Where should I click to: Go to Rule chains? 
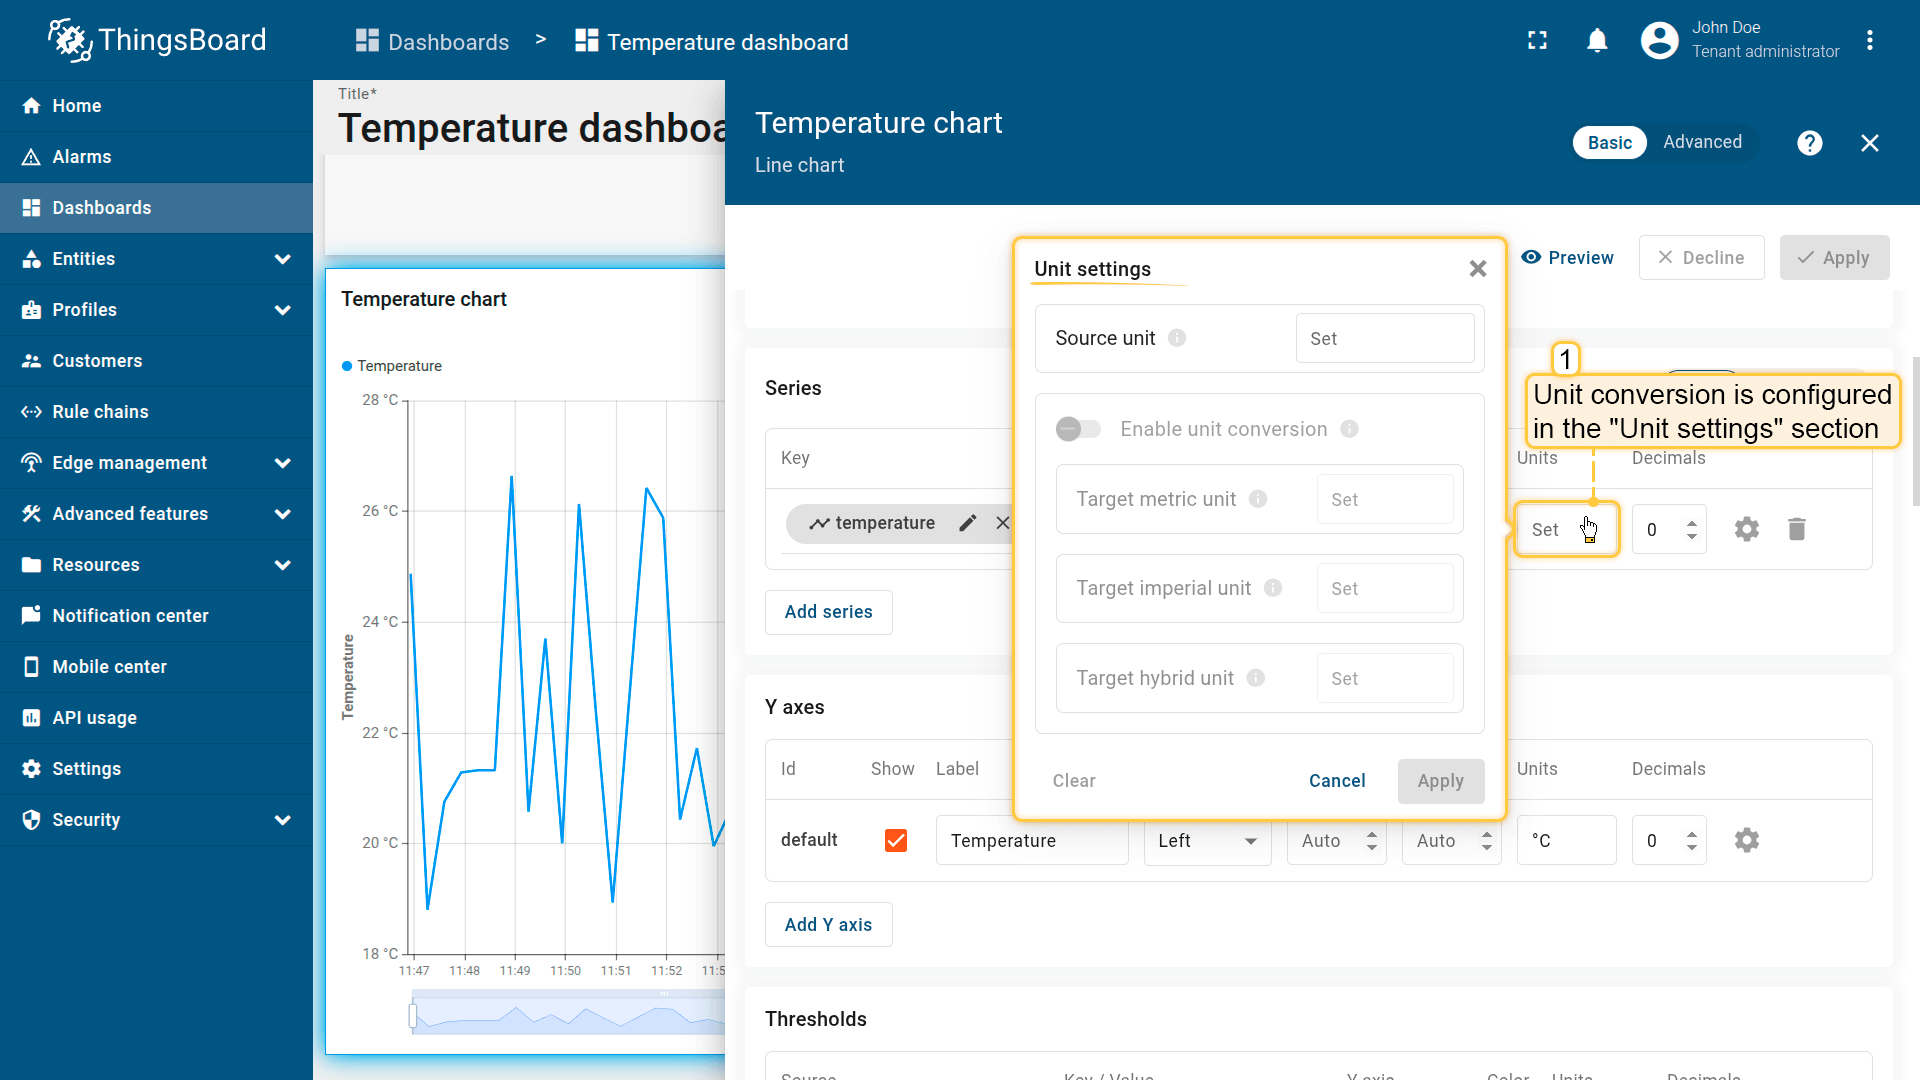[x=100, y=412]
